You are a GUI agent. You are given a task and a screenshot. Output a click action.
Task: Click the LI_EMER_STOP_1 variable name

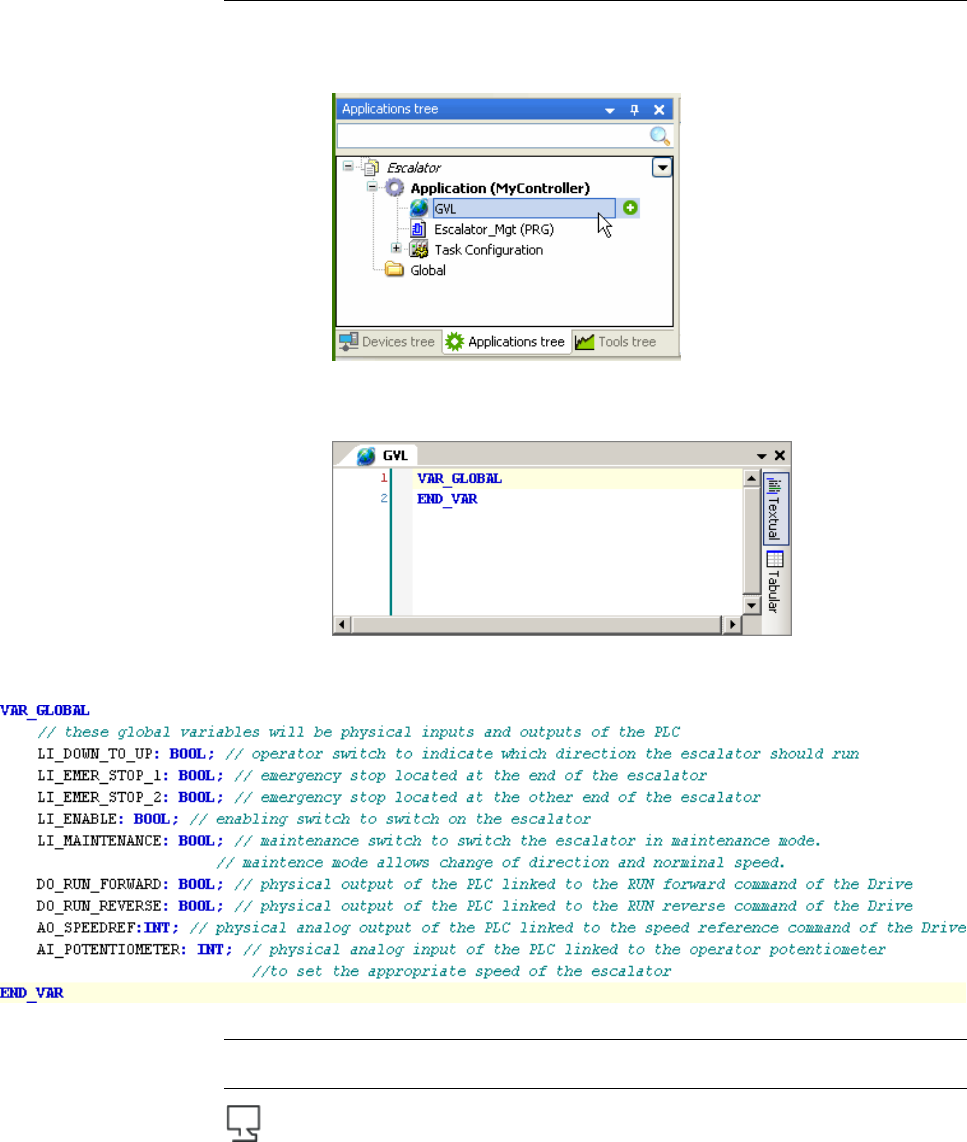point(100,776)
